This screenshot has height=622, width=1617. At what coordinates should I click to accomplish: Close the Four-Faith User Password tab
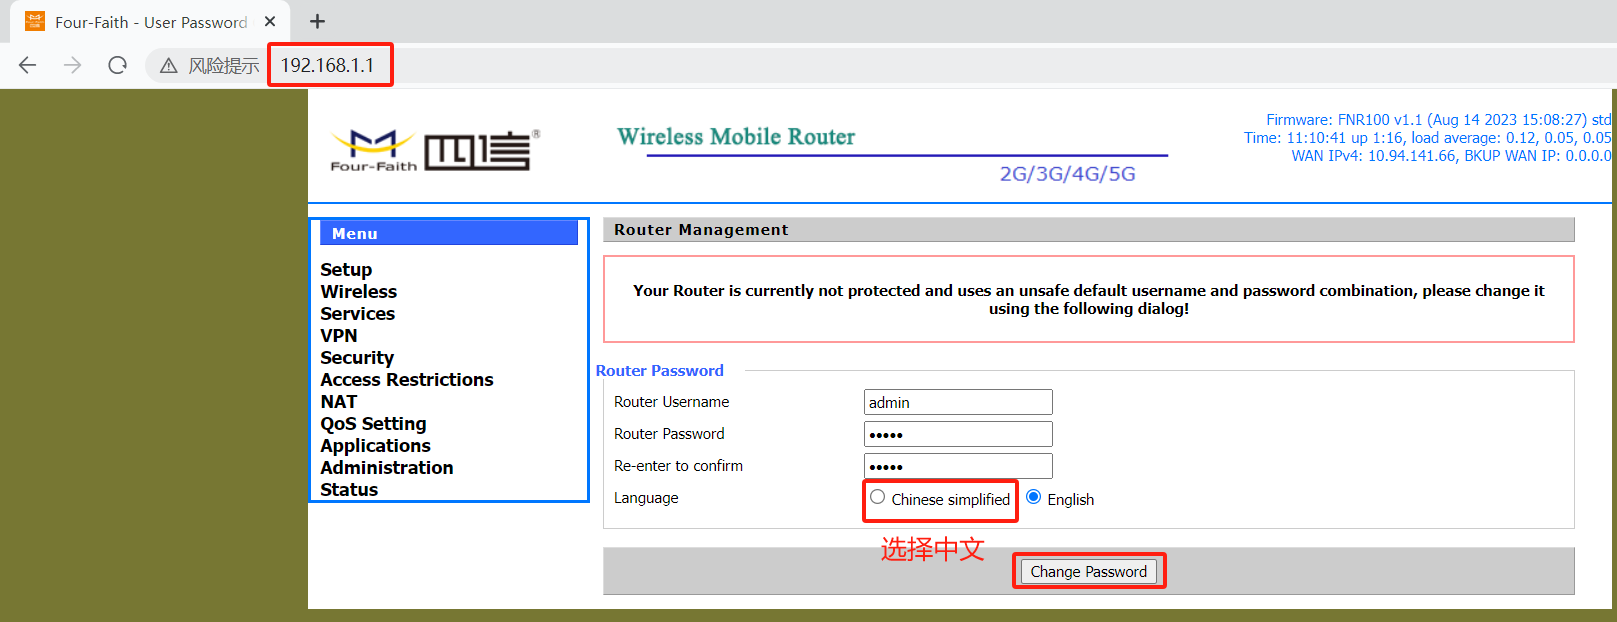(x=270, y=21)
